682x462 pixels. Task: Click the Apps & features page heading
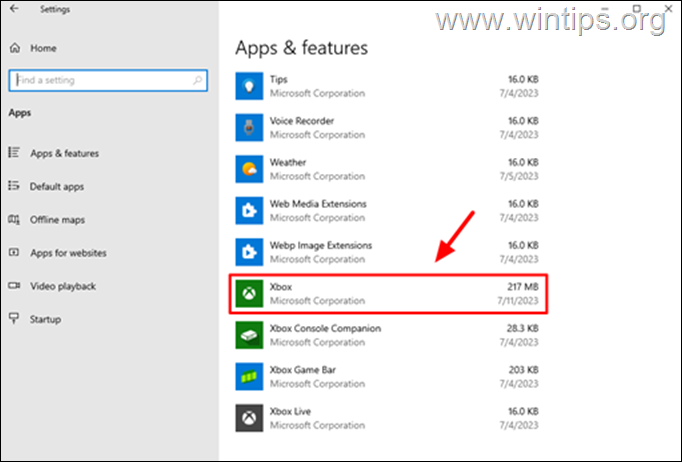pyautogui.click(x=301, y=48)
